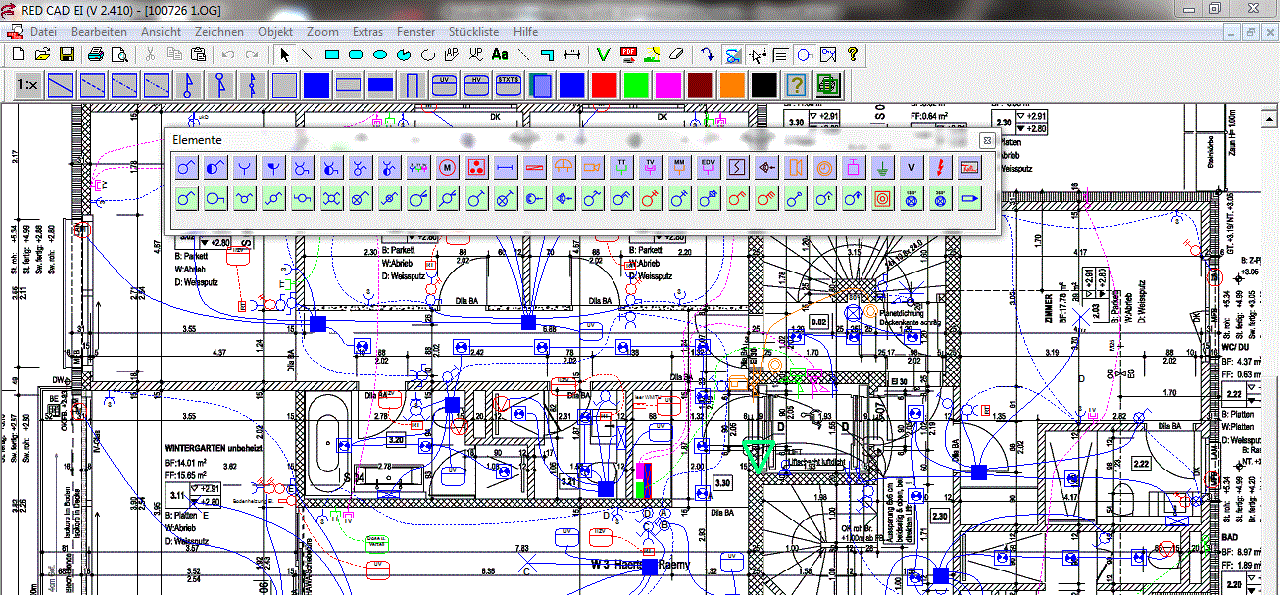Print the drawing via printer icon
Viewport: 1280px width, 595px height.
(96, 54)
